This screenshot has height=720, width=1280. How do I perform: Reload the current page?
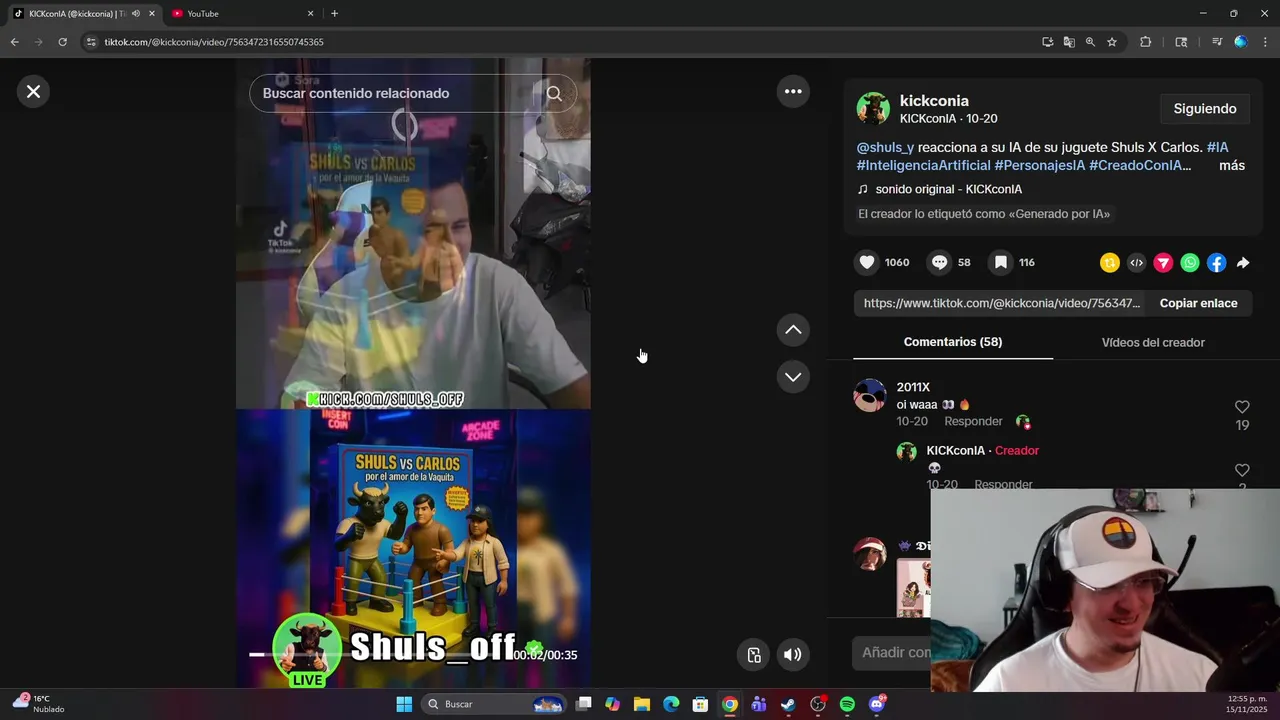pos(62,42)
